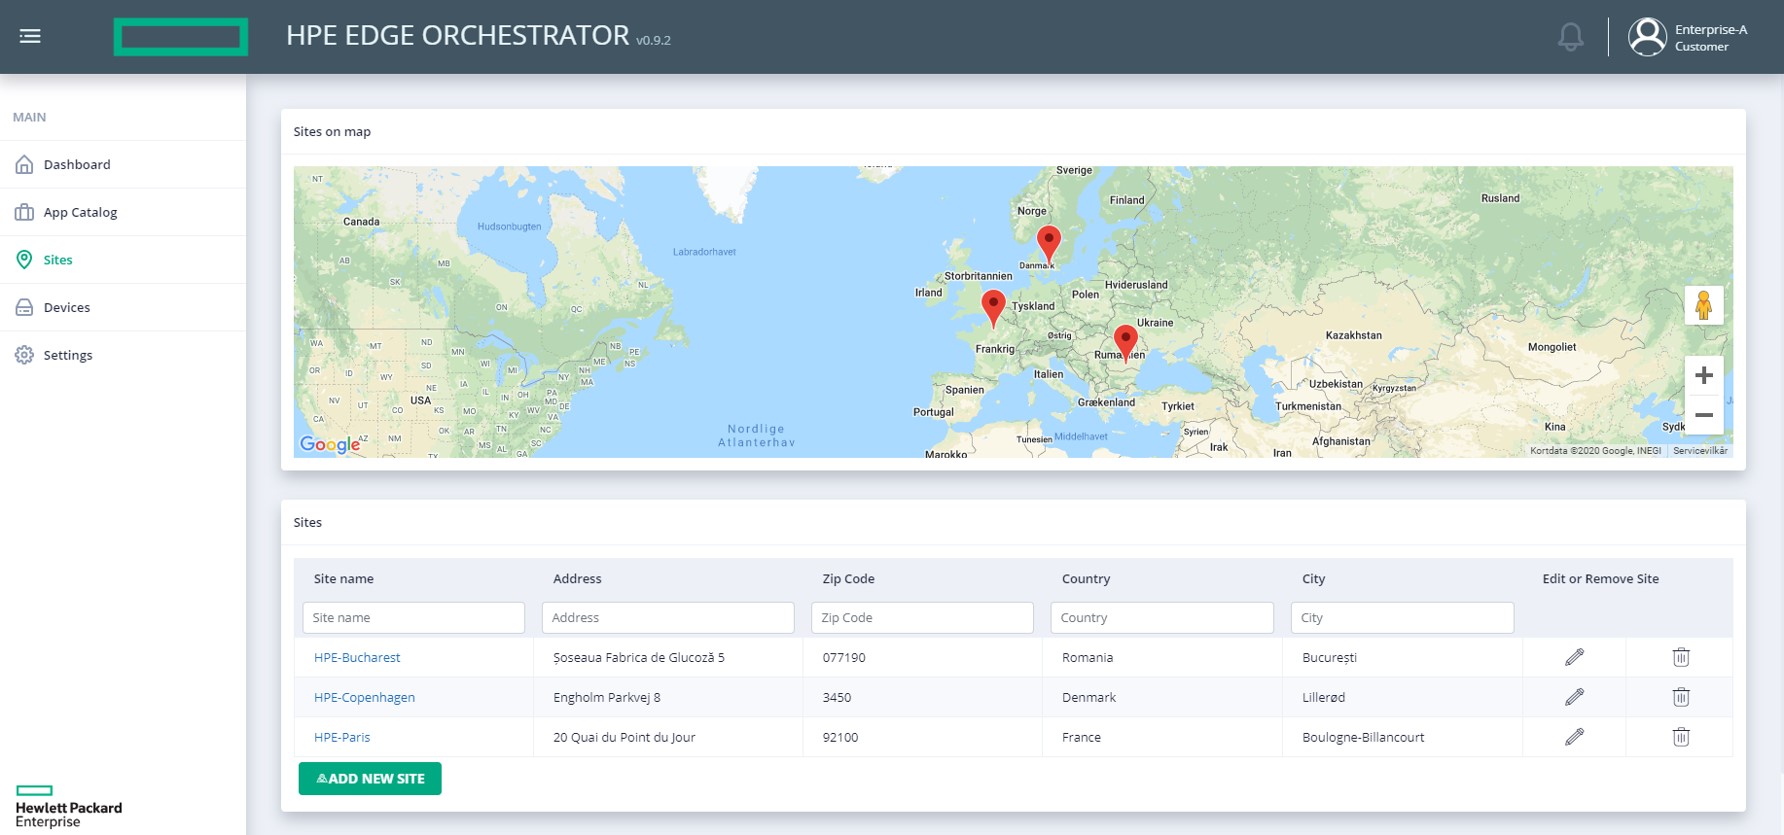
Task: Select Sites in the sidebar
Action: coord(58,260)
